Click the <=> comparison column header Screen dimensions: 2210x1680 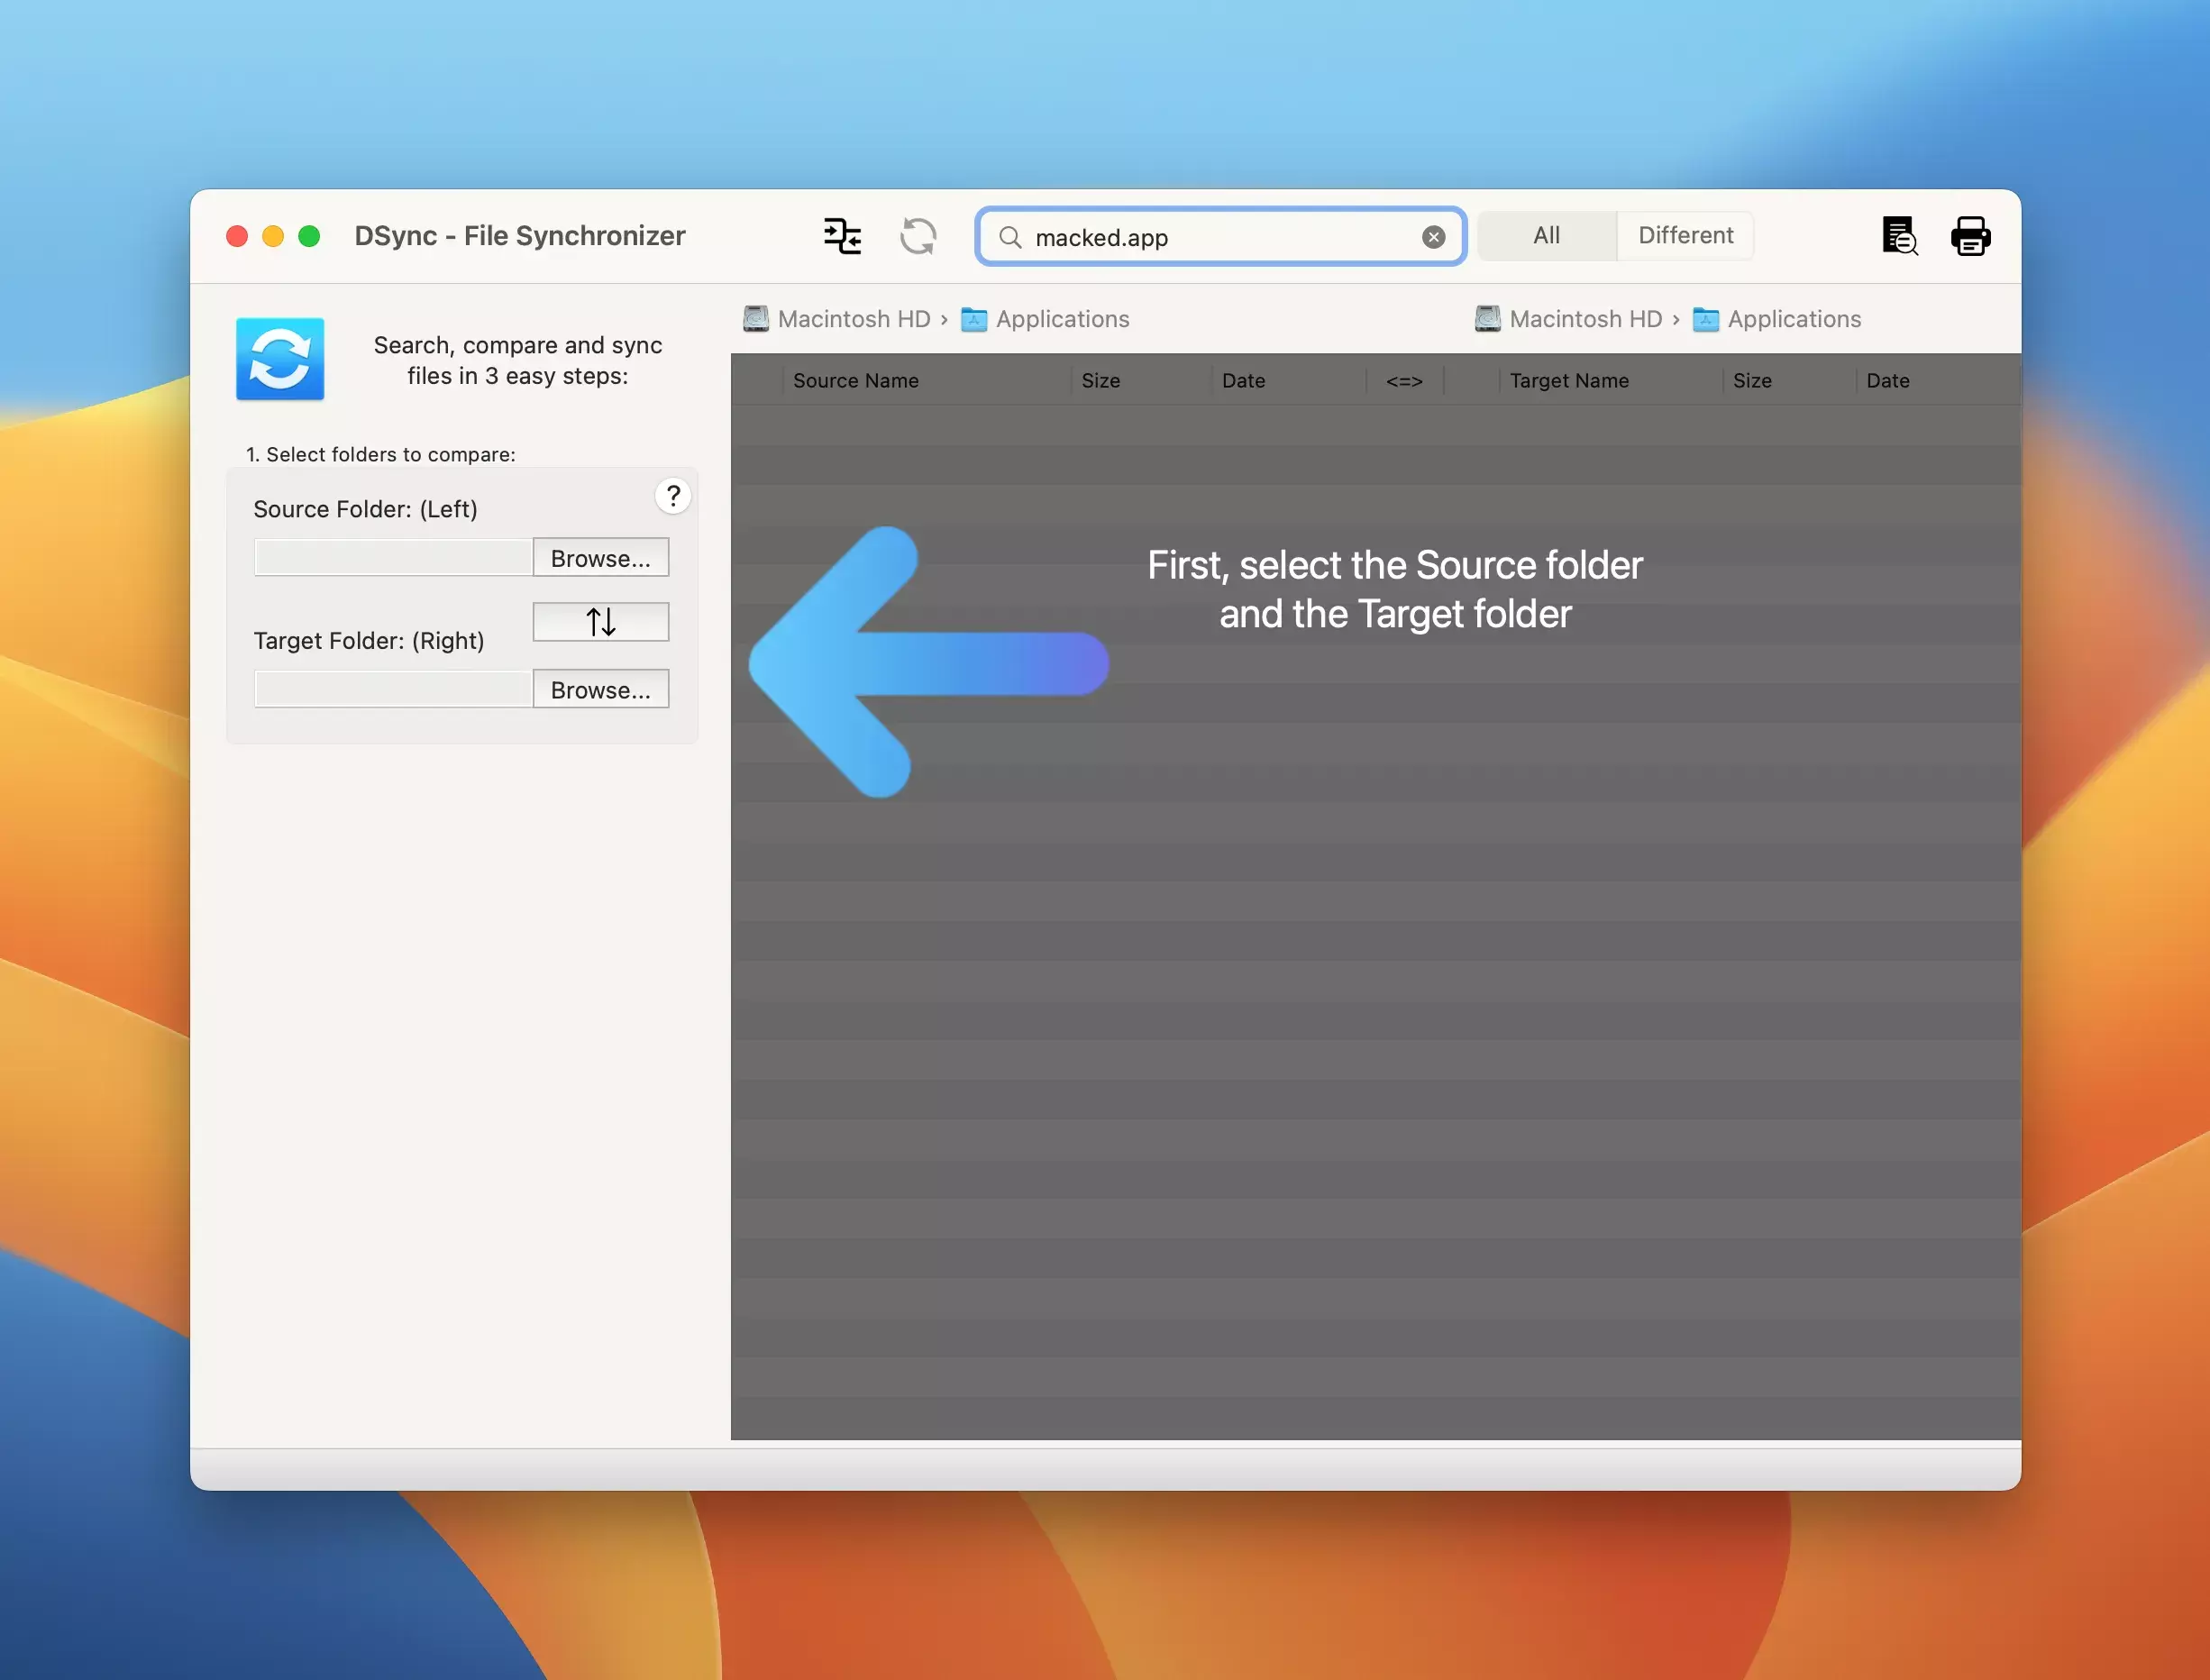[x=1404, y=381]
